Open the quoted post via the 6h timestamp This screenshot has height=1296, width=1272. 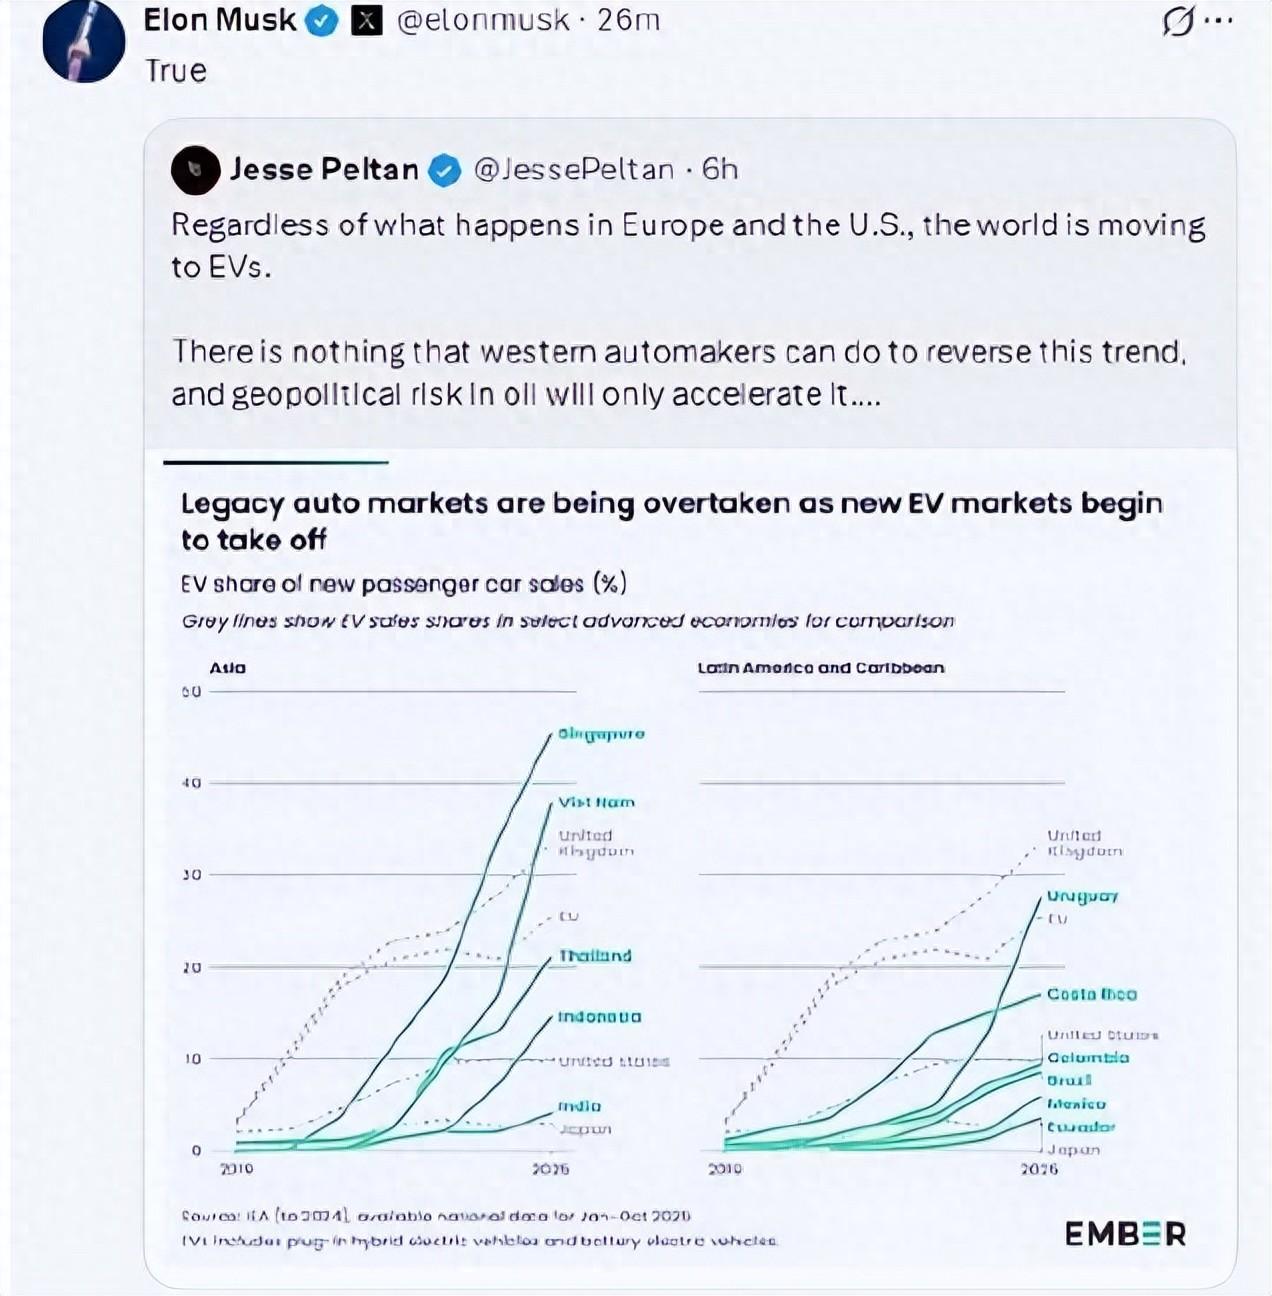point(720,170)
